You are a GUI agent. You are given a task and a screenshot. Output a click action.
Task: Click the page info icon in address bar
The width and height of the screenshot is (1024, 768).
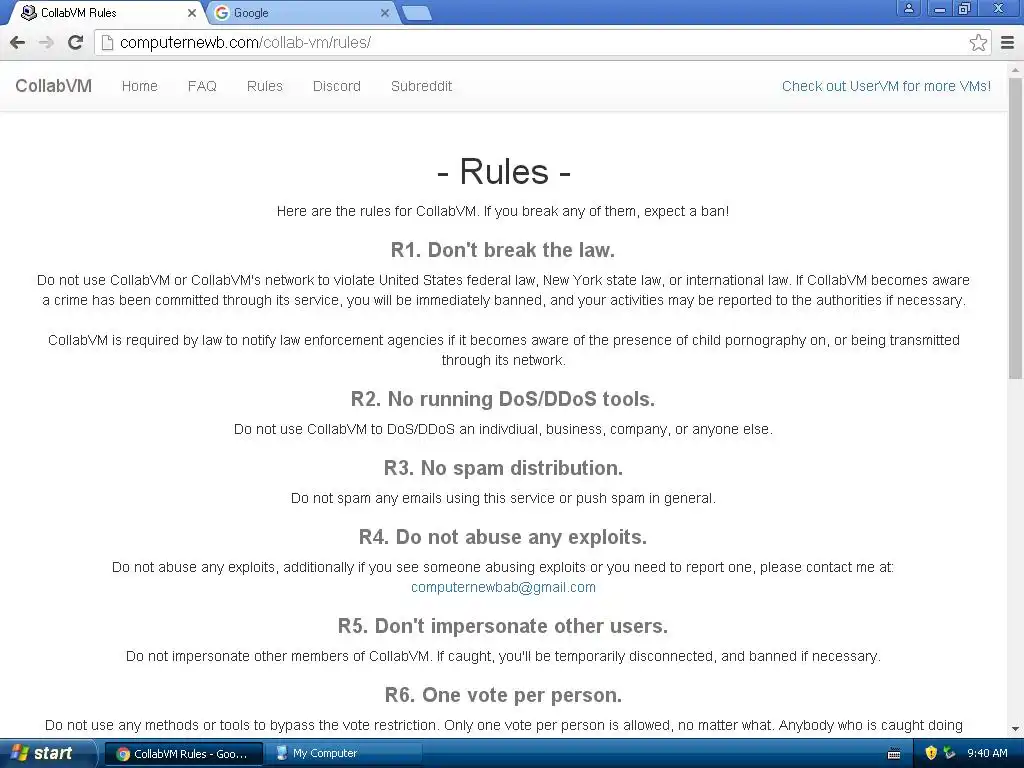click(x=107, y=42)
